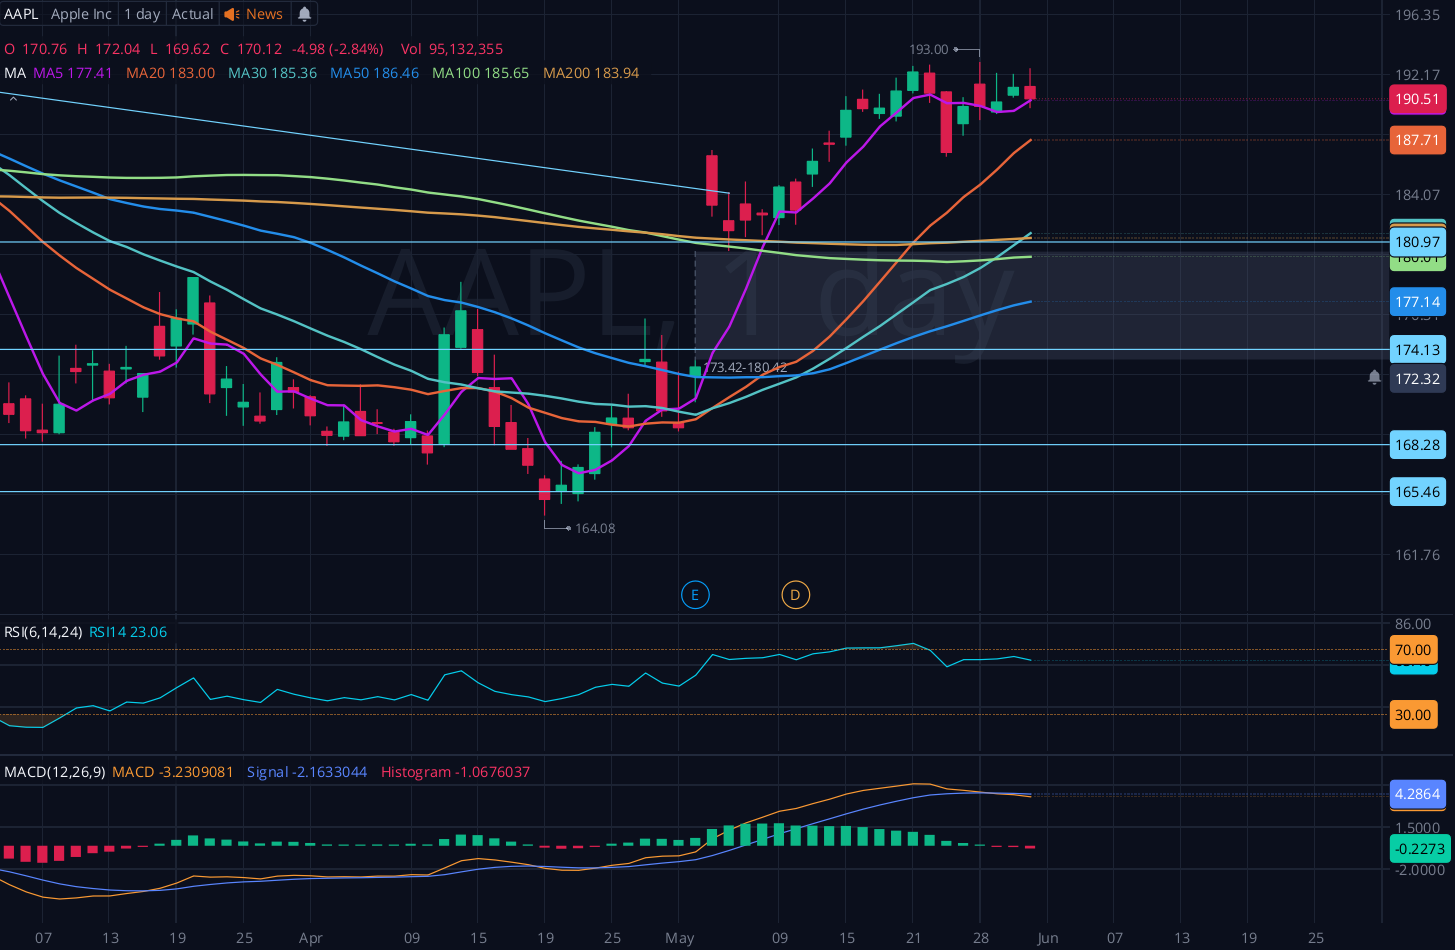The width and height of the screenshot is (1455, 950).
Task: Click the 161.76 price axis label
Action: (1418, 555)
